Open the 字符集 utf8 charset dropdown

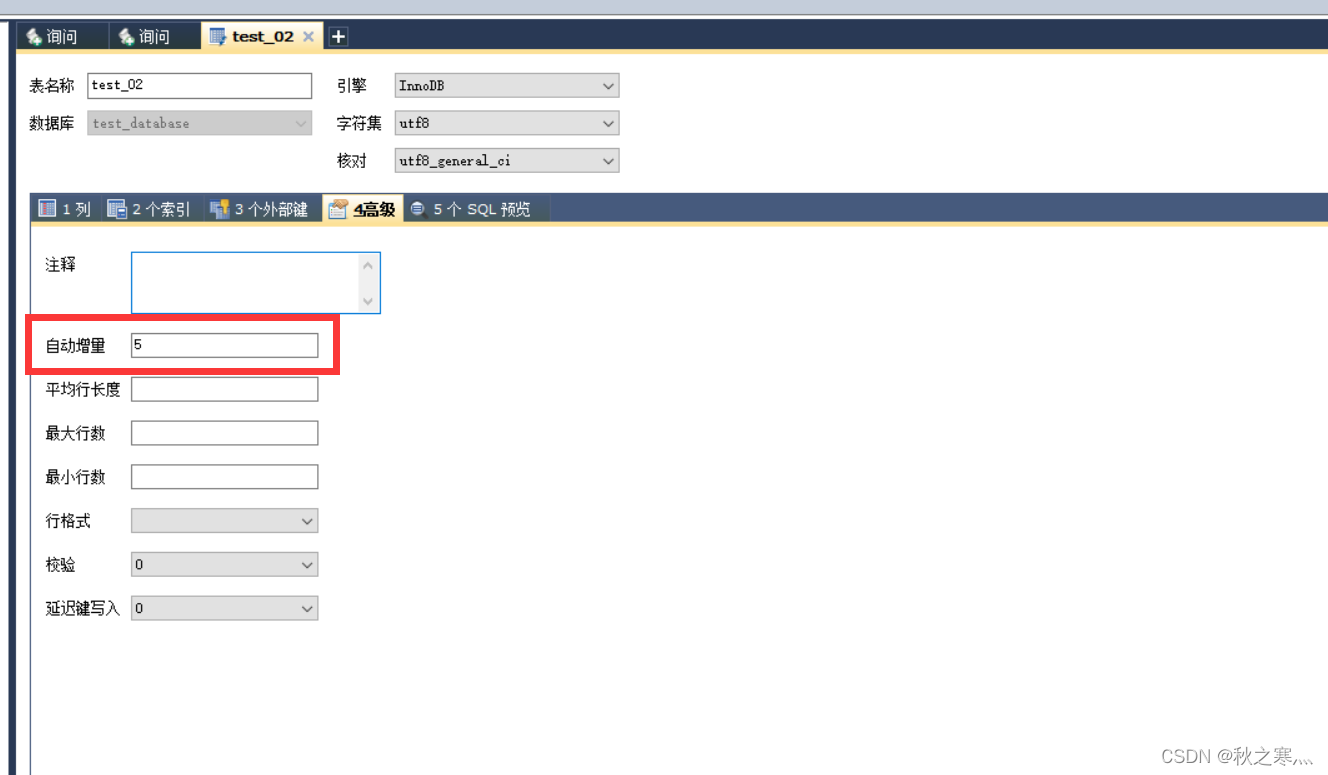click(507, 123)
